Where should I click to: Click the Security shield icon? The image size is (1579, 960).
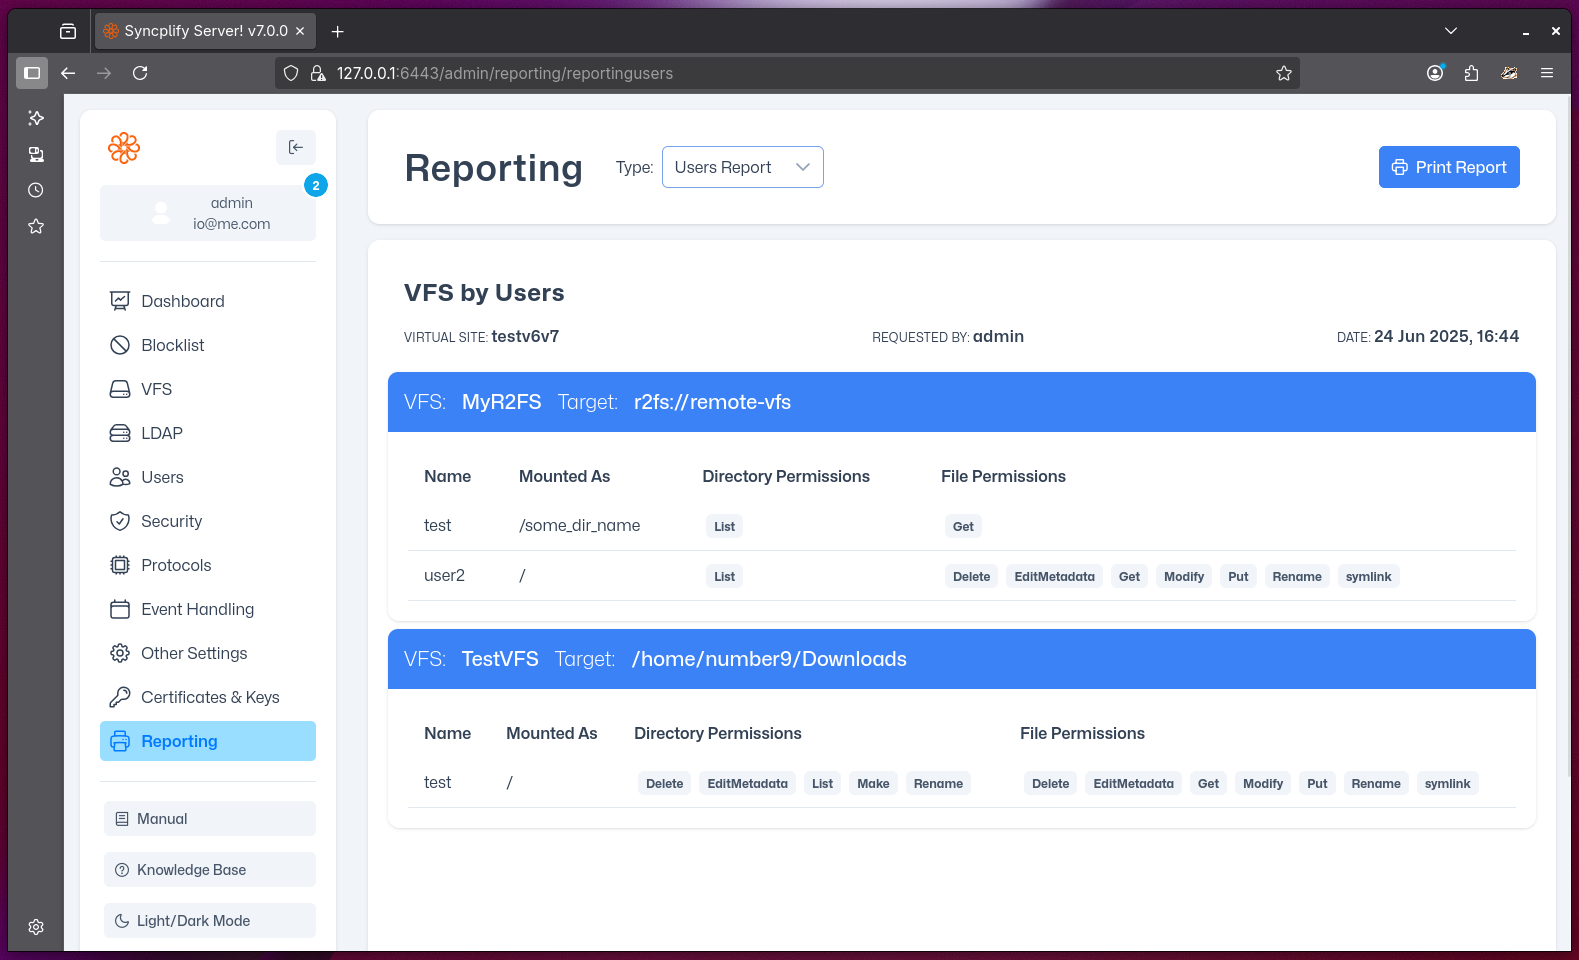[120, 521]
